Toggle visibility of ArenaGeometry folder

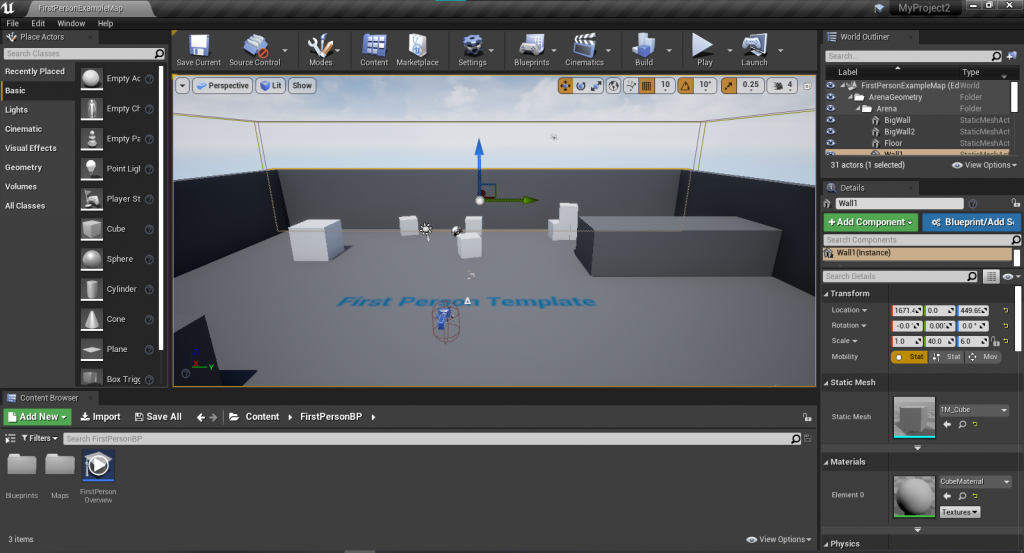831,97
